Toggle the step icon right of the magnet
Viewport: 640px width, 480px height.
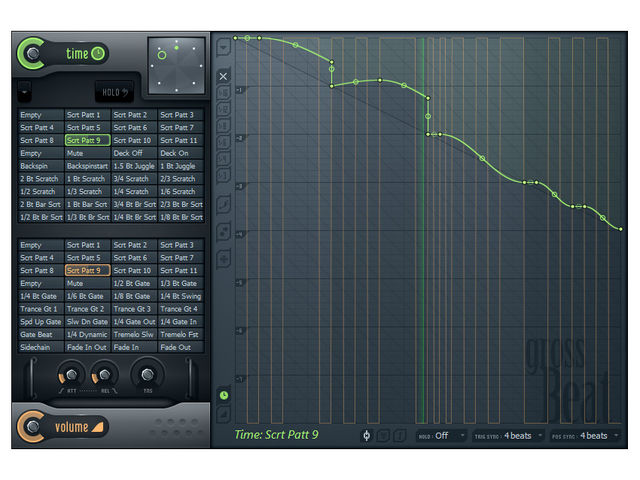click(x=383, y=436)
